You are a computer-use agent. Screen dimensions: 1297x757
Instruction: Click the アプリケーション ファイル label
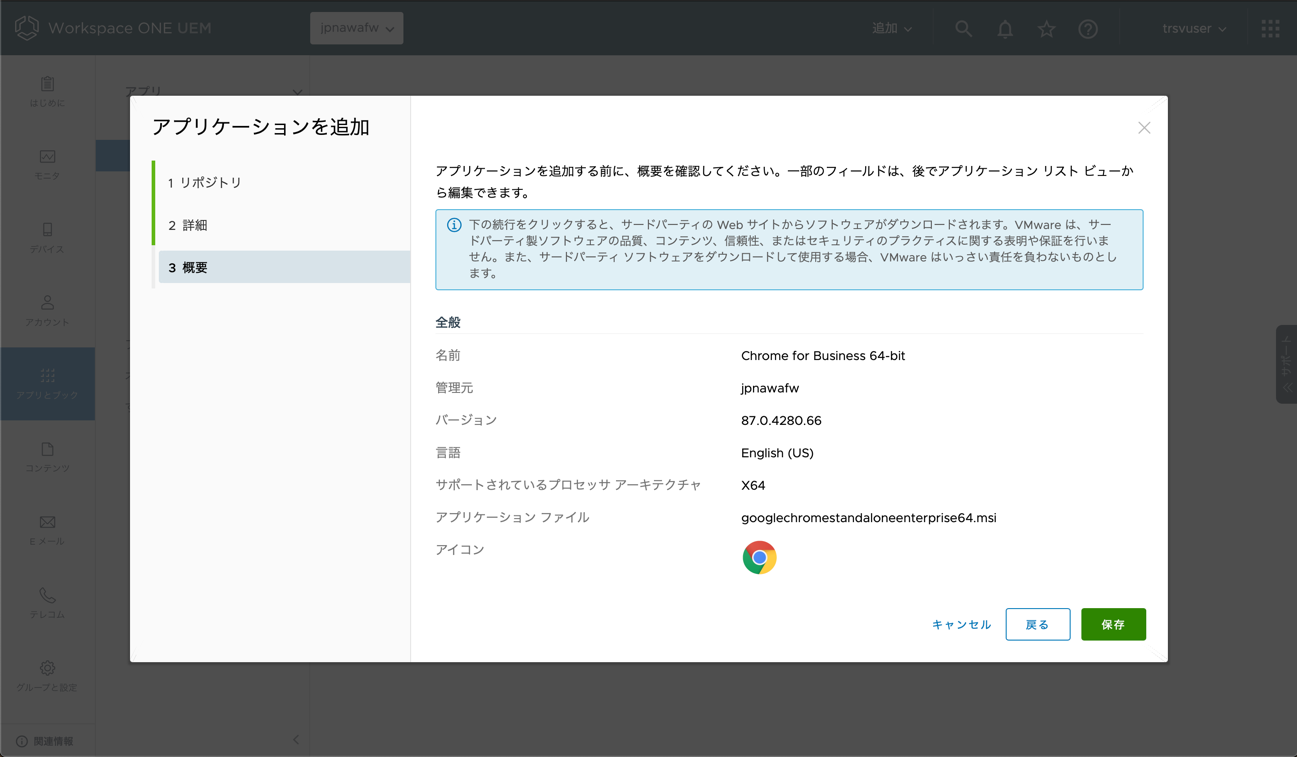(512, 517)
